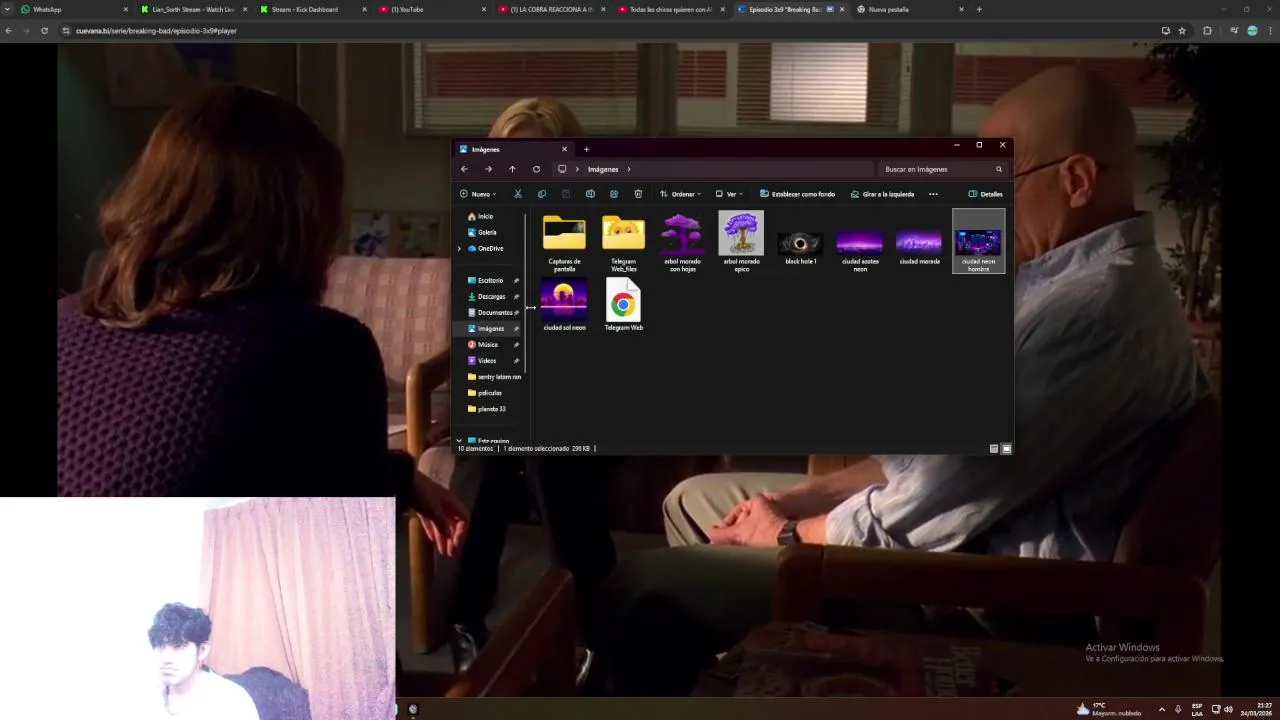Reload the Chrome page
1280x720 pixels.
(x=44, y=31)
